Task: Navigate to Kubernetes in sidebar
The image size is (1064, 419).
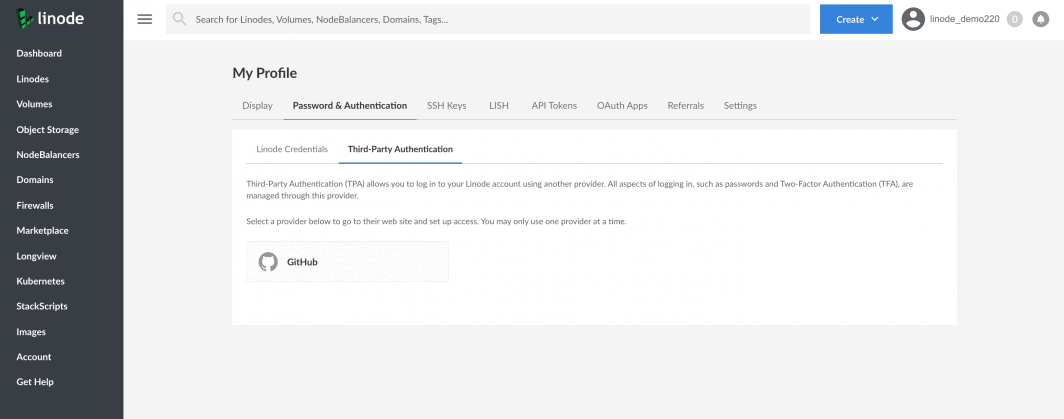Action: [x=42, y=281]
